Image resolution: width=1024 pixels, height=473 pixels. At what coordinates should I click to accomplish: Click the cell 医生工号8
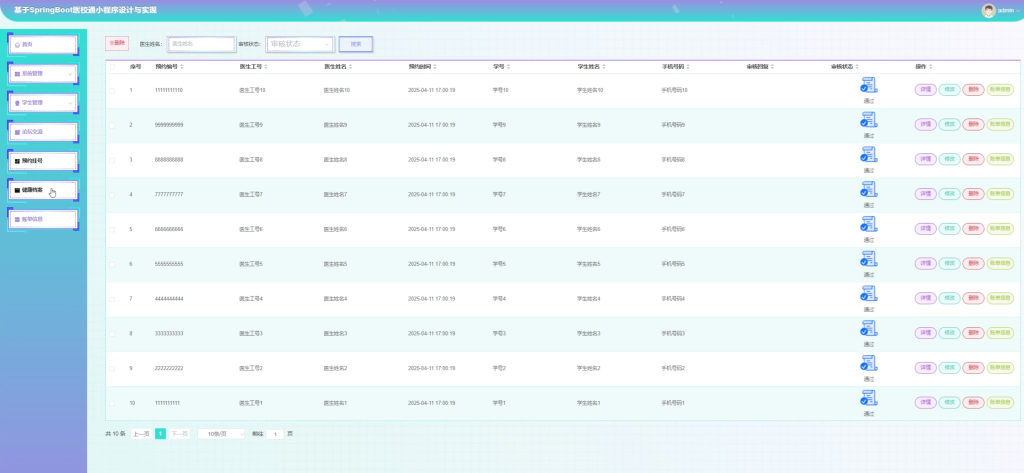(x=251, y=159)
